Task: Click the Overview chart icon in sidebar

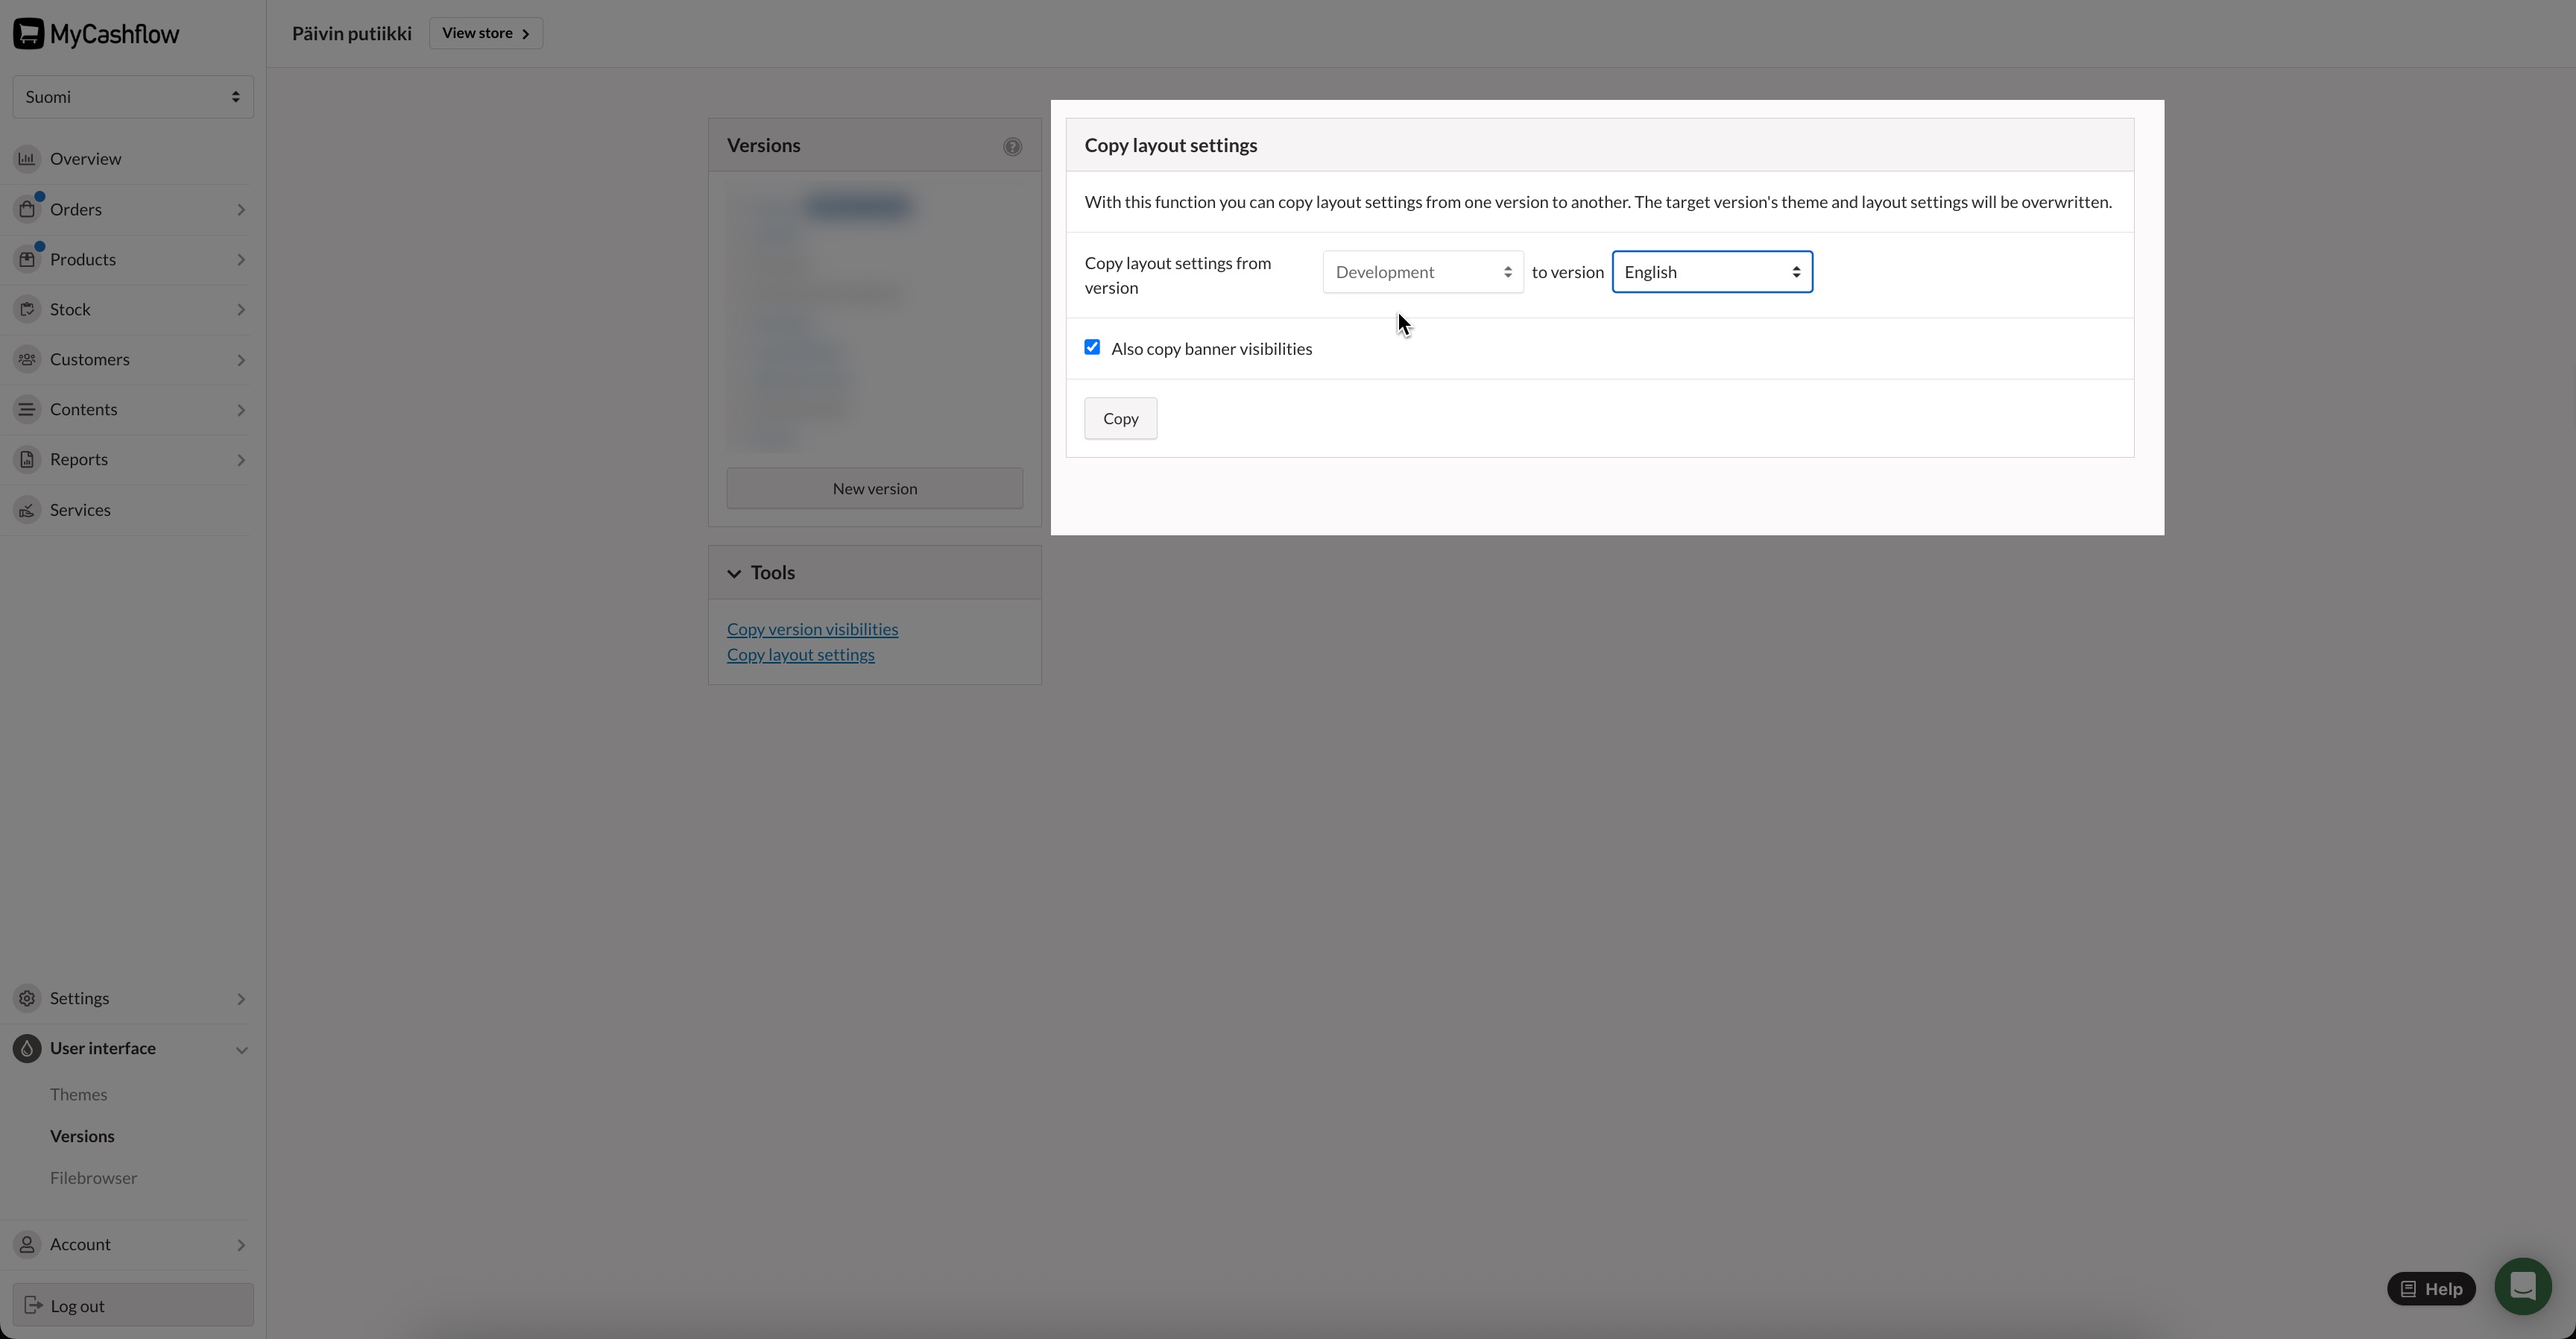Action: (27, 158)
